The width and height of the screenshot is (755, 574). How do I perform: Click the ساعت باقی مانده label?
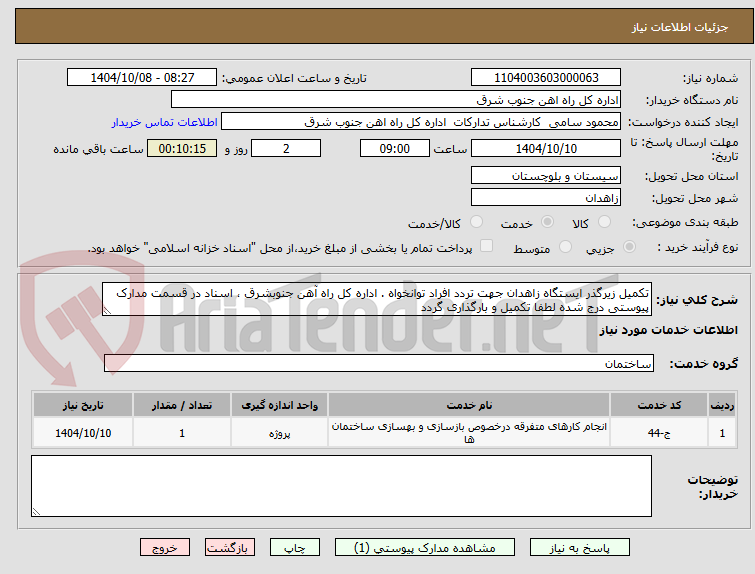(98, 149)
